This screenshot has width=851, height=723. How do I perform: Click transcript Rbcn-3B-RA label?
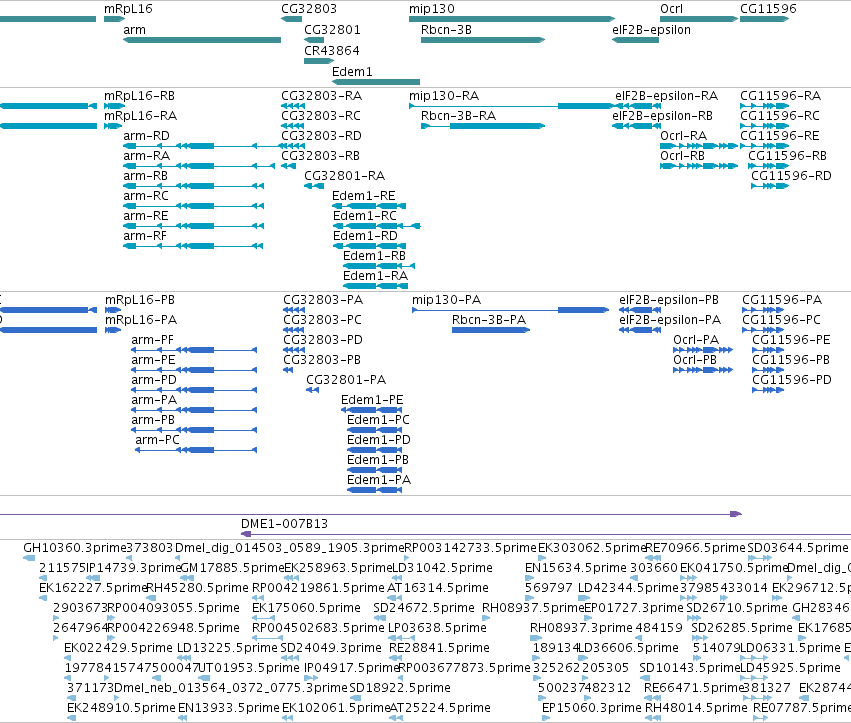click(x=458, y=116)
